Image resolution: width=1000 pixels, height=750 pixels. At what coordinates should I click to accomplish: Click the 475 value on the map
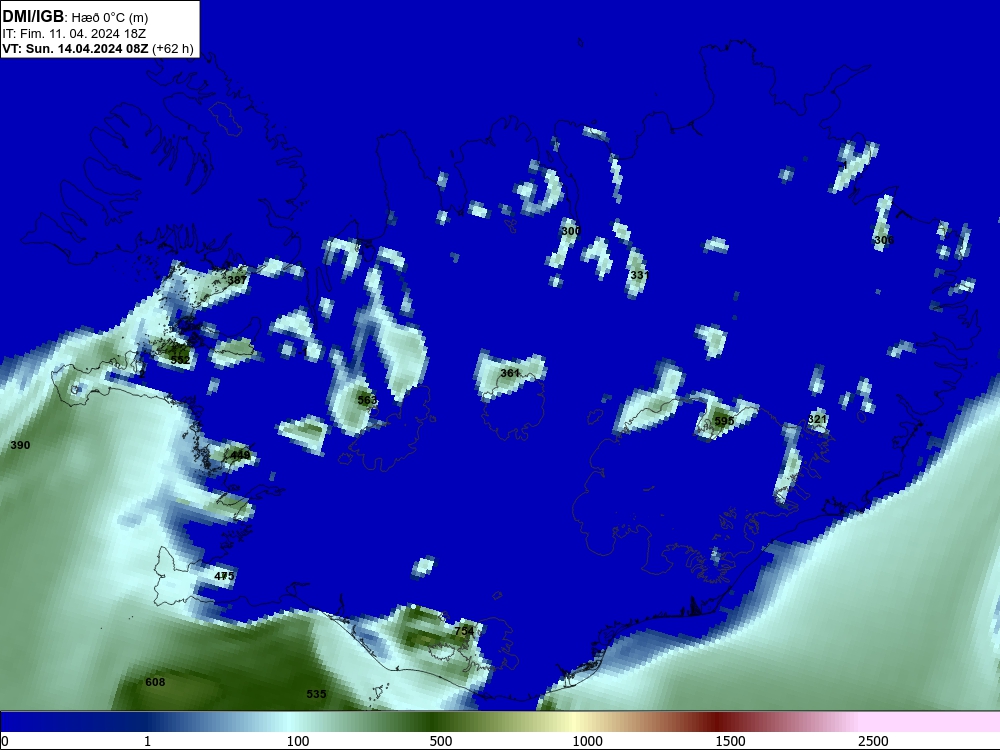pos(224,576)
